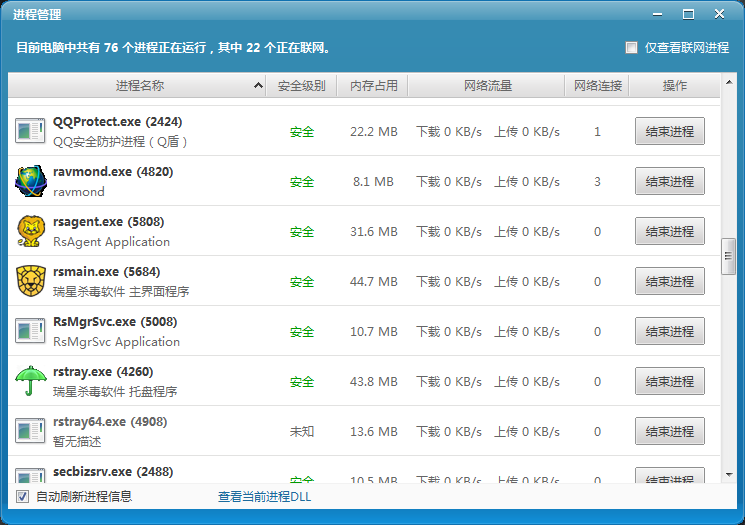Sort by 进程名称 column header arrow
Image resolution: width=745 pixels, height=525 pixels.
[x=259, y=87]
